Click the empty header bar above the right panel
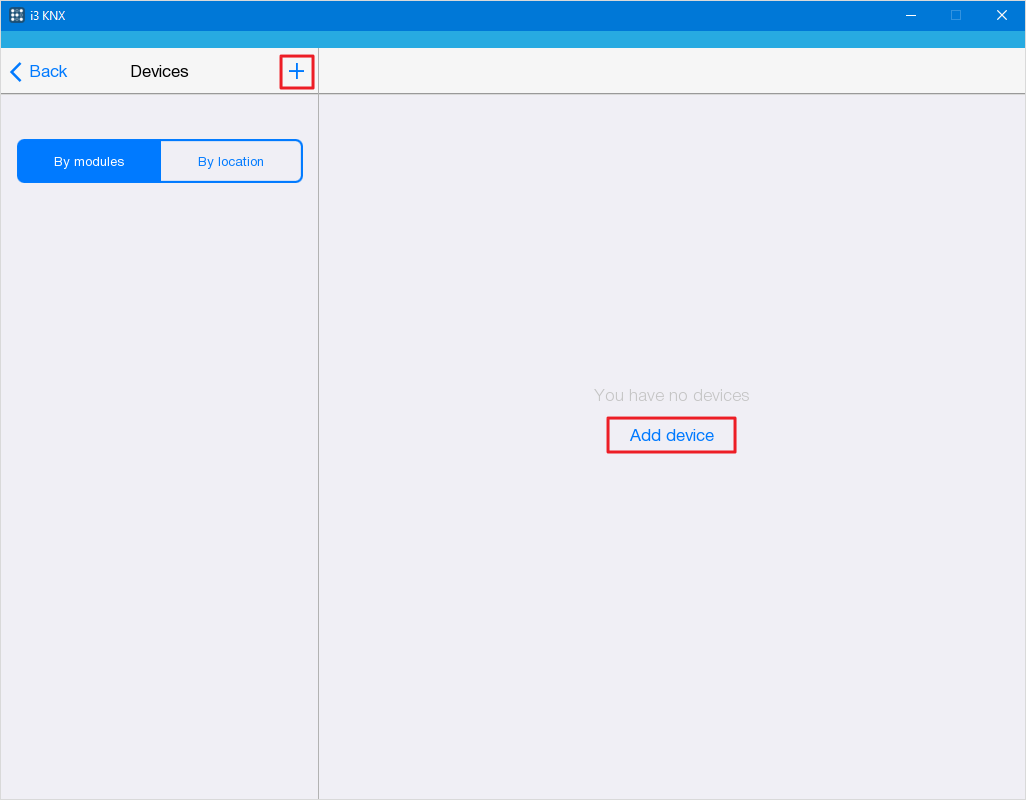 [670, 72]
